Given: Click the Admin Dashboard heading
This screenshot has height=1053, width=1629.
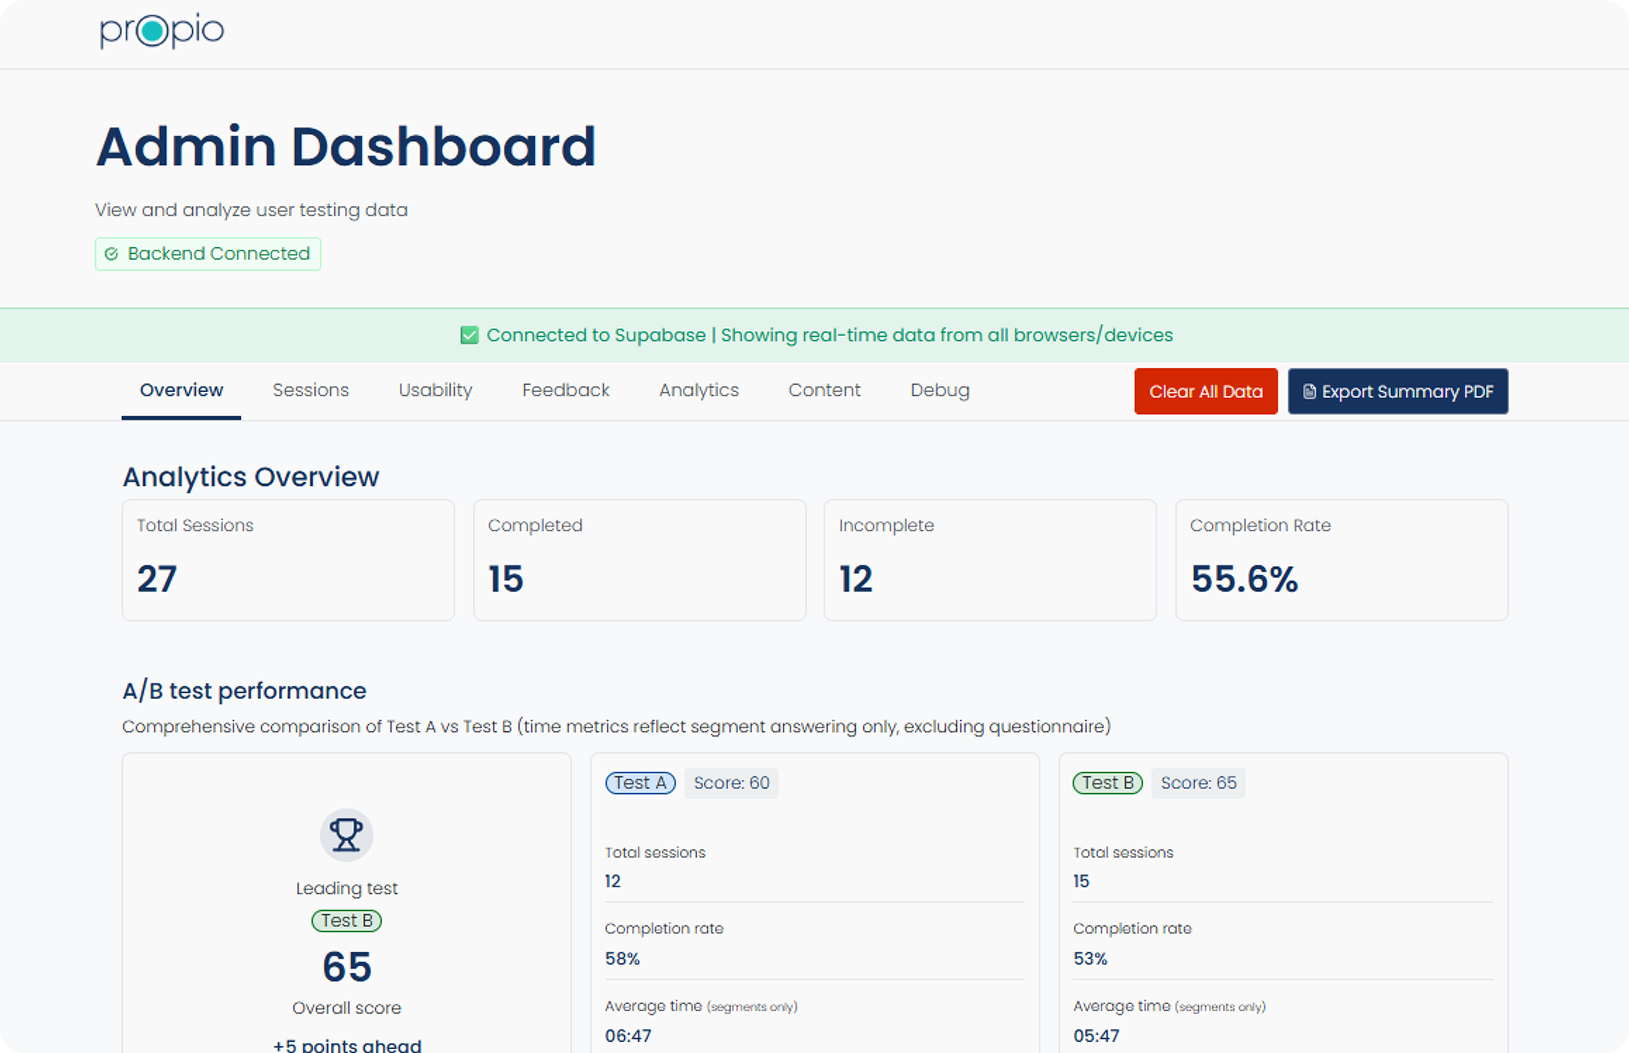Looking at the screenshot, I should coord(346,147).
